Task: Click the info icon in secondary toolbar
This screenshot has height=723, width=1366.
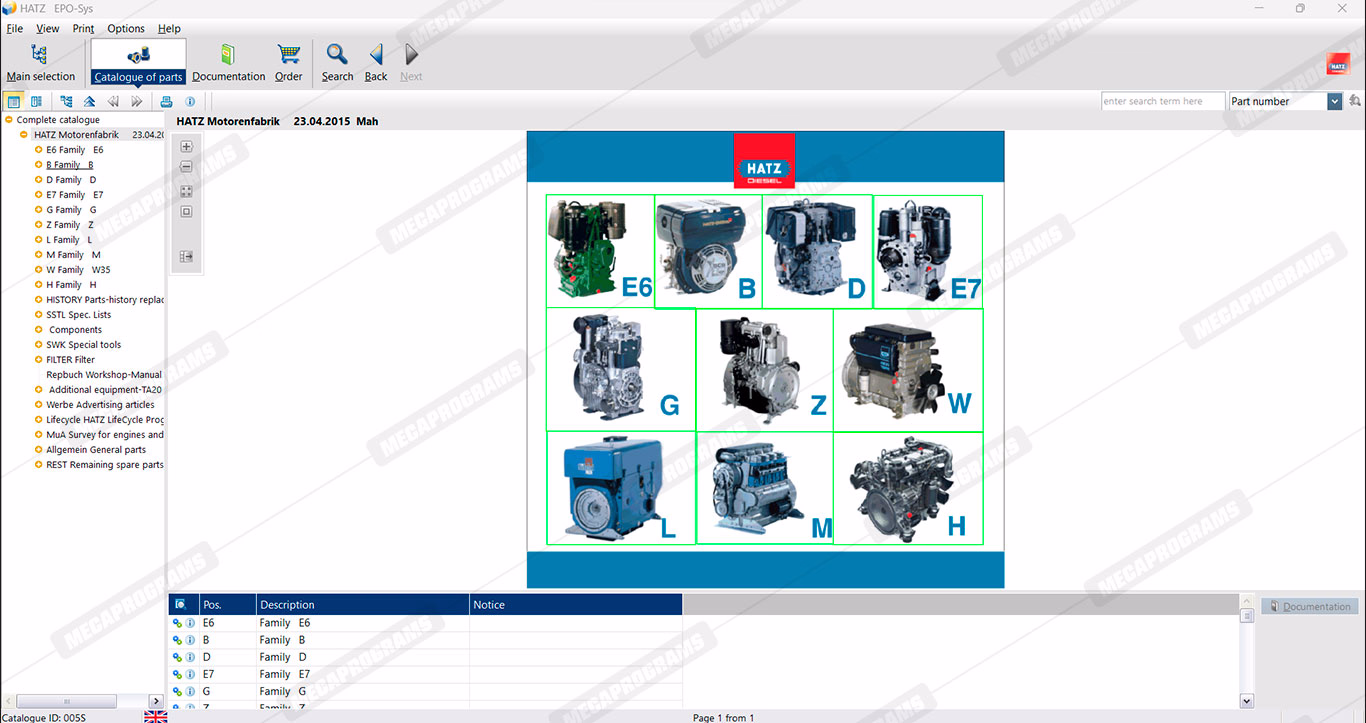Action: 190,101
